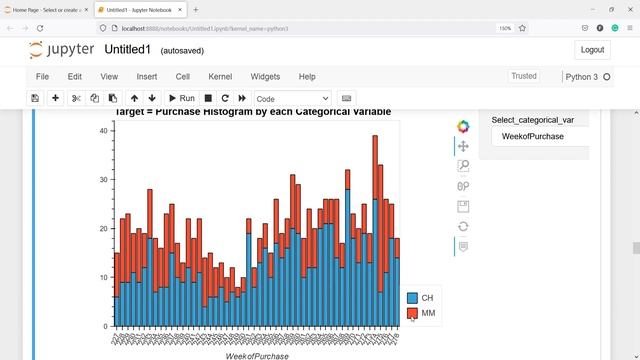Screen dimensions: 640x360
Task: Click the CH blue legend swatch
Action: coord(412,298)
